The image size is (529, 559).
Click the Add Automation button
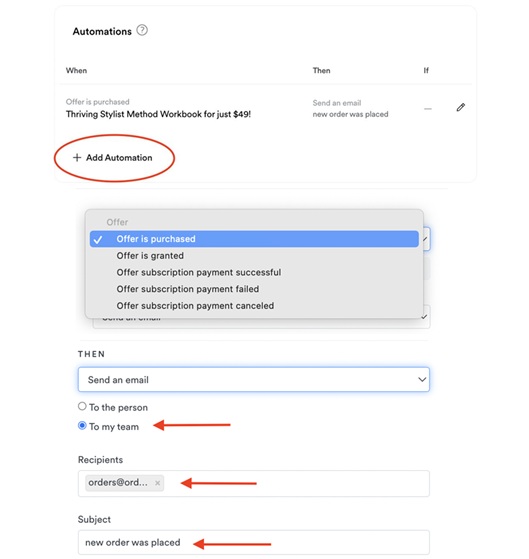coord(113,158)
